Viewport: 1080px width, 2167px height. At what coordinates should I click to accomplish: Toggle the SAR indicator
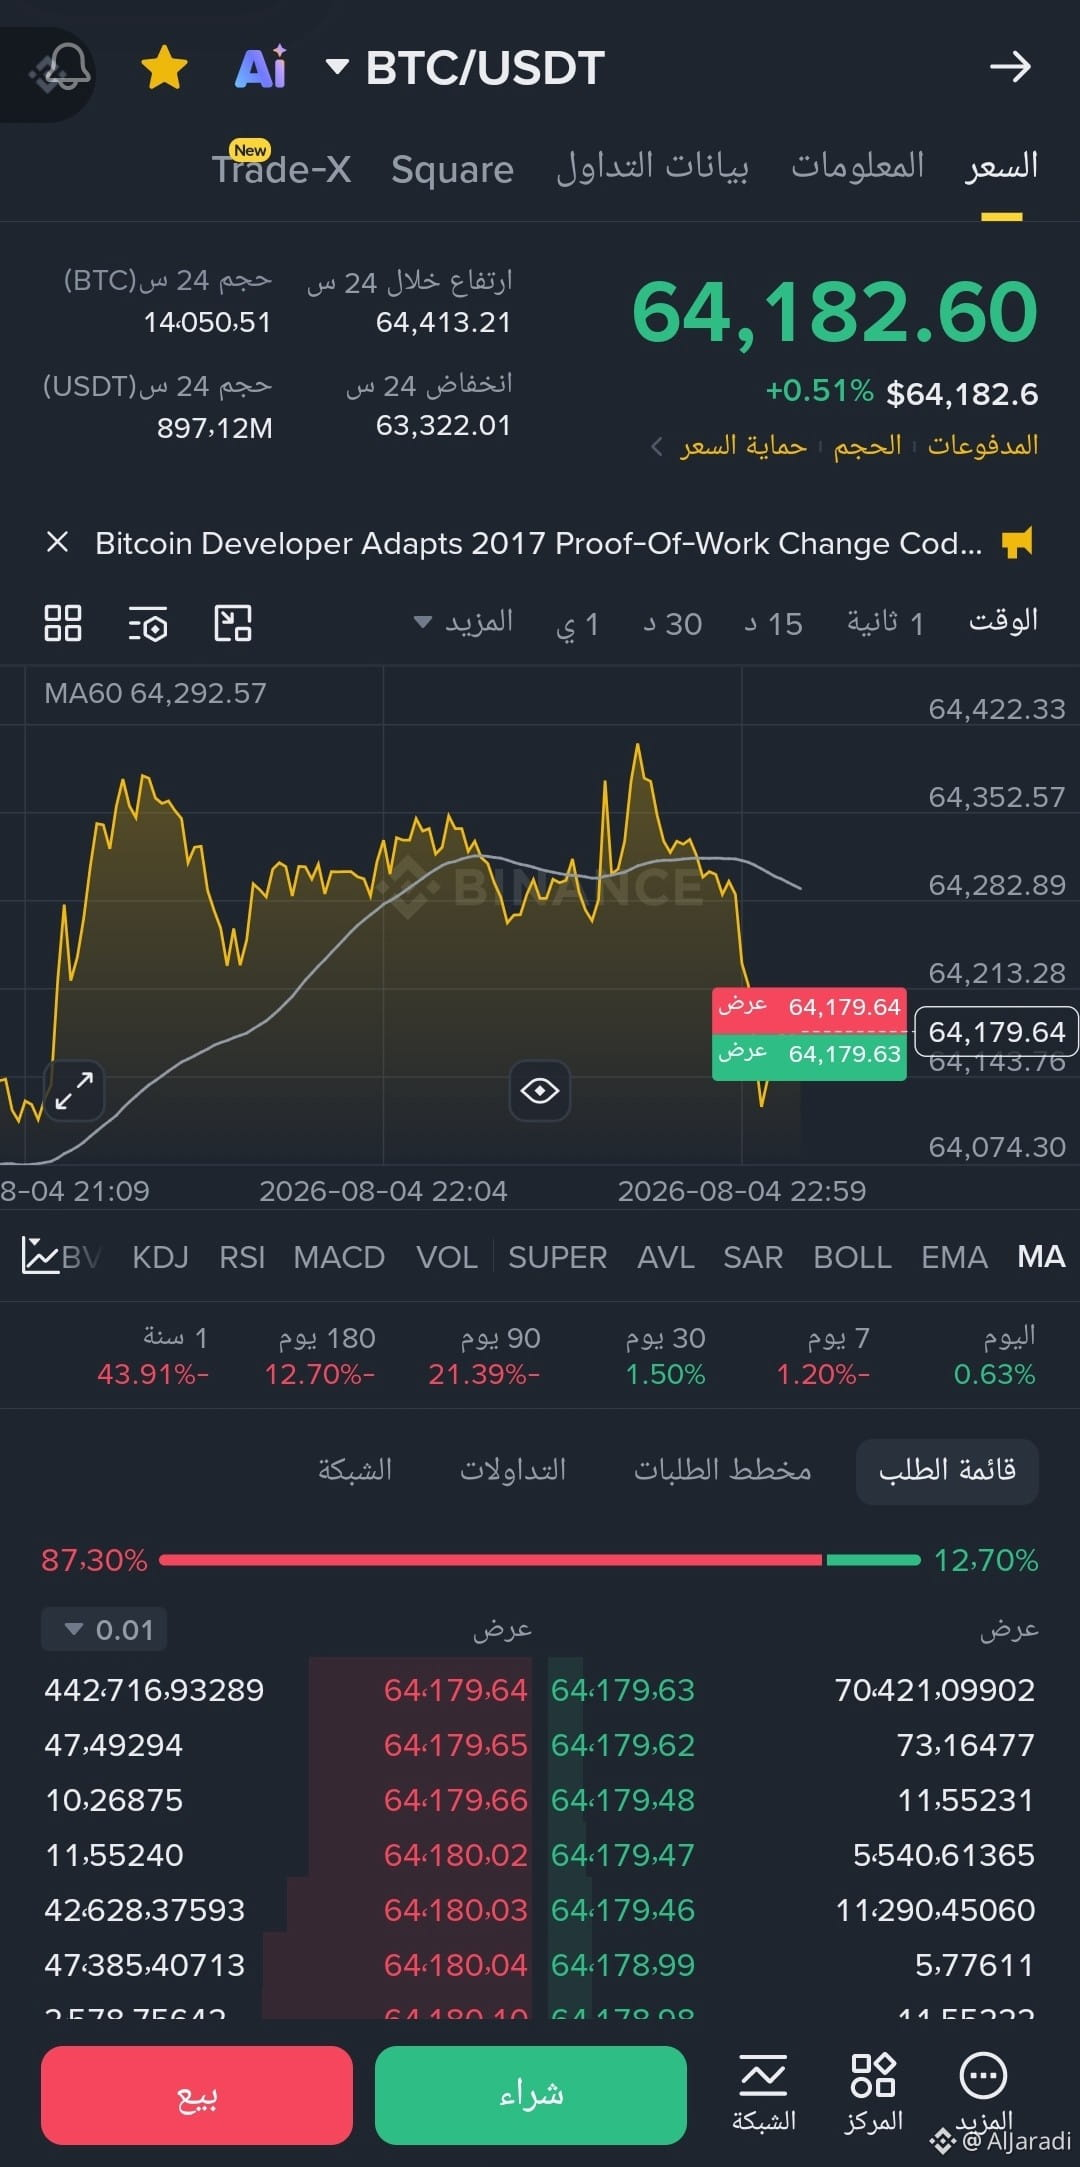pyautogui.click(x=753, y=1257)
